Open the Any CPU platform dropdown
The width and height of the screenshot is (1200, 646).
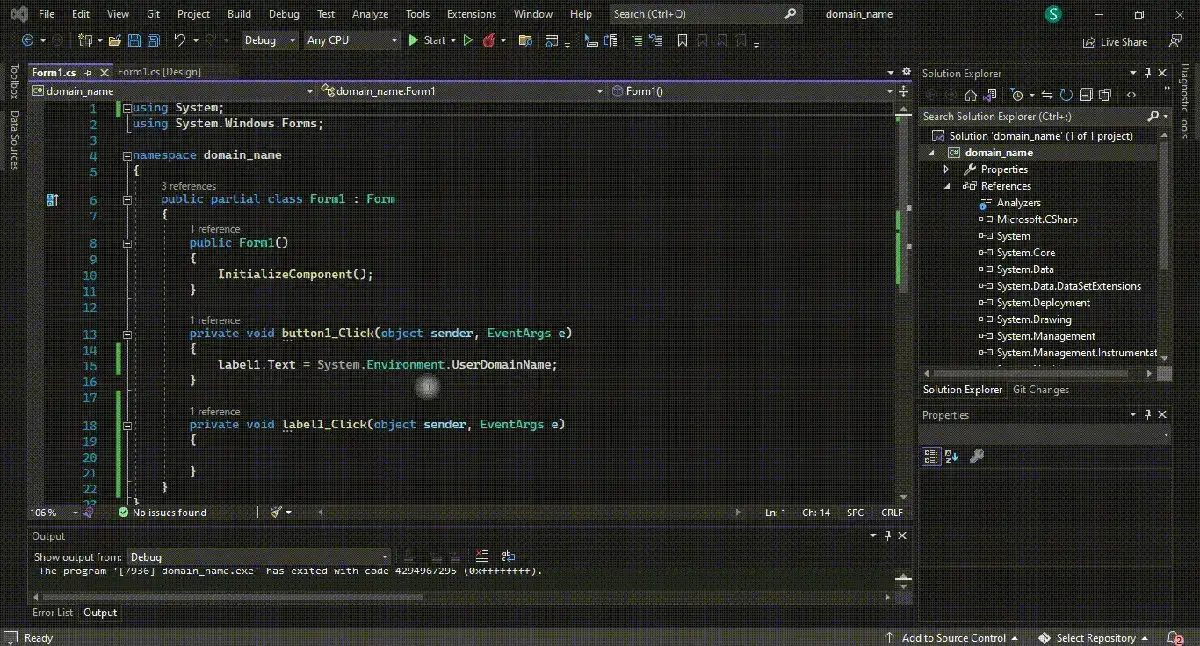click(351, 40)
